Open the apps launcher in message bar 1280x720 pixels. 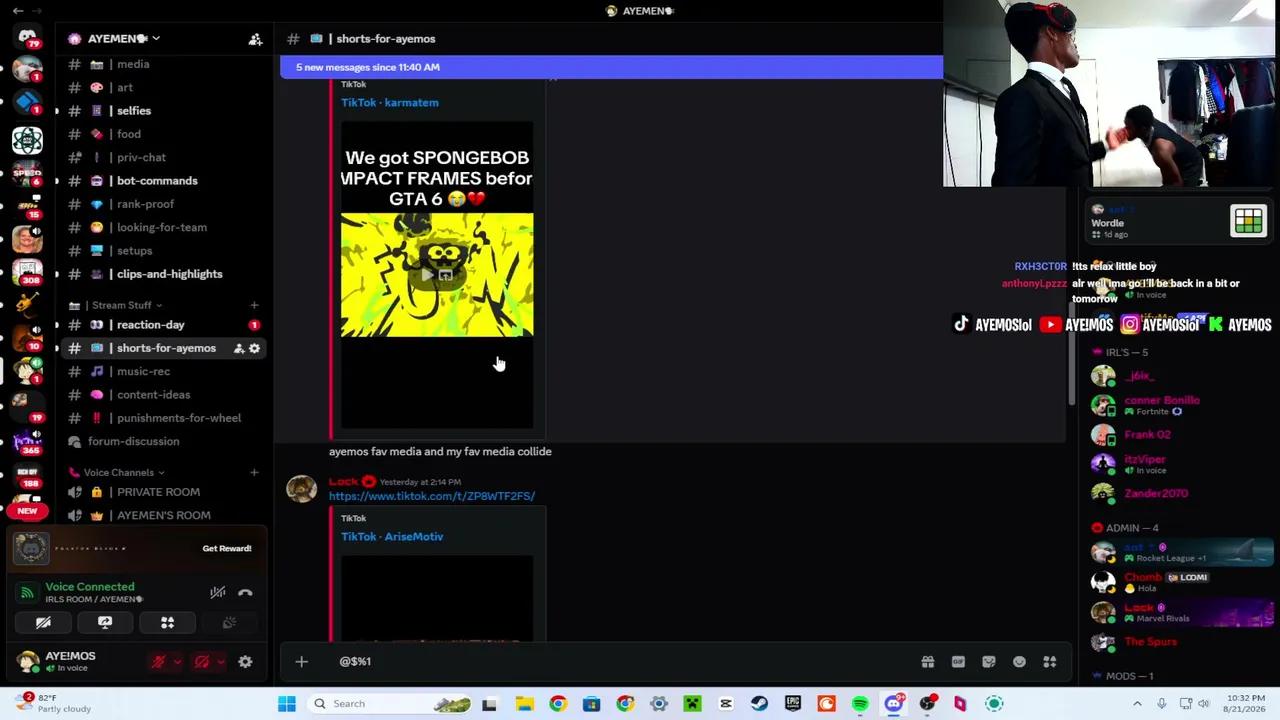point(1050,661)
